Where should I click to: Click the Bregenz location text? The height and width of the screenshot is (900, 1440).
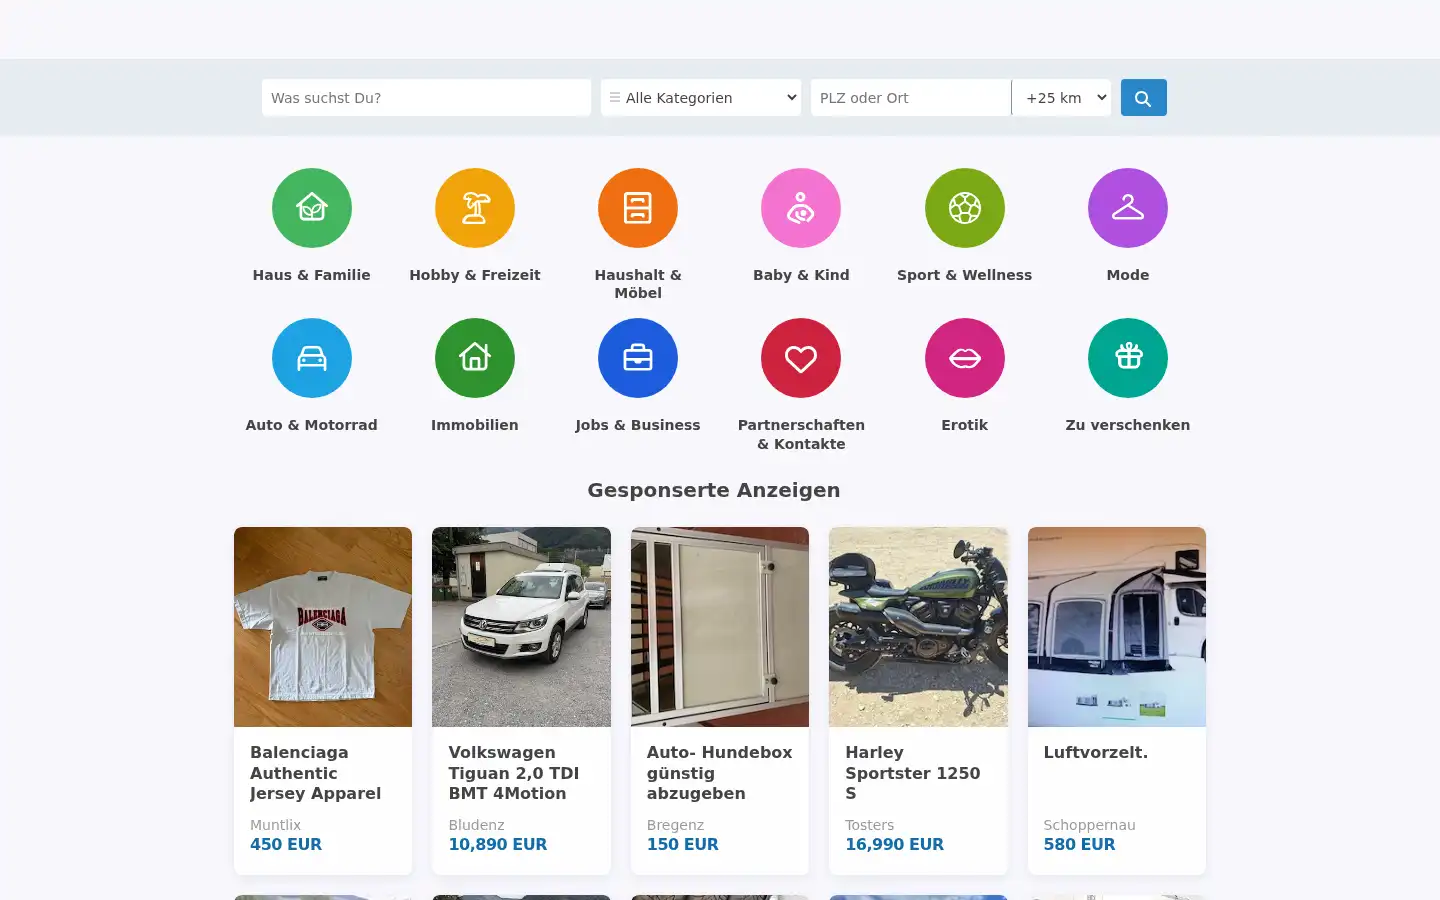(x=676, y=825)
